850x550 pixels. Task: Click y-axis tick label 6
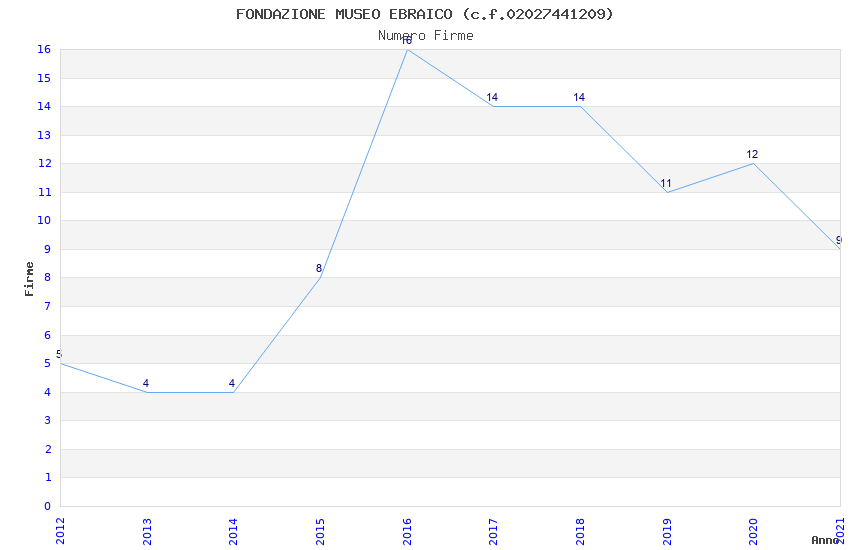[48, 335]
